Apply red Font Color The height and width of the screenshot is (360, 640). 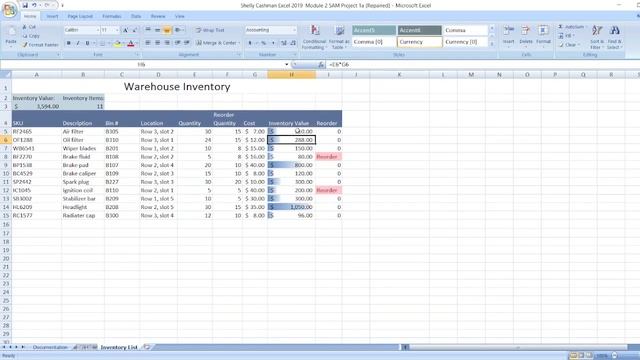pyautogui.click(x=131, y=43)
